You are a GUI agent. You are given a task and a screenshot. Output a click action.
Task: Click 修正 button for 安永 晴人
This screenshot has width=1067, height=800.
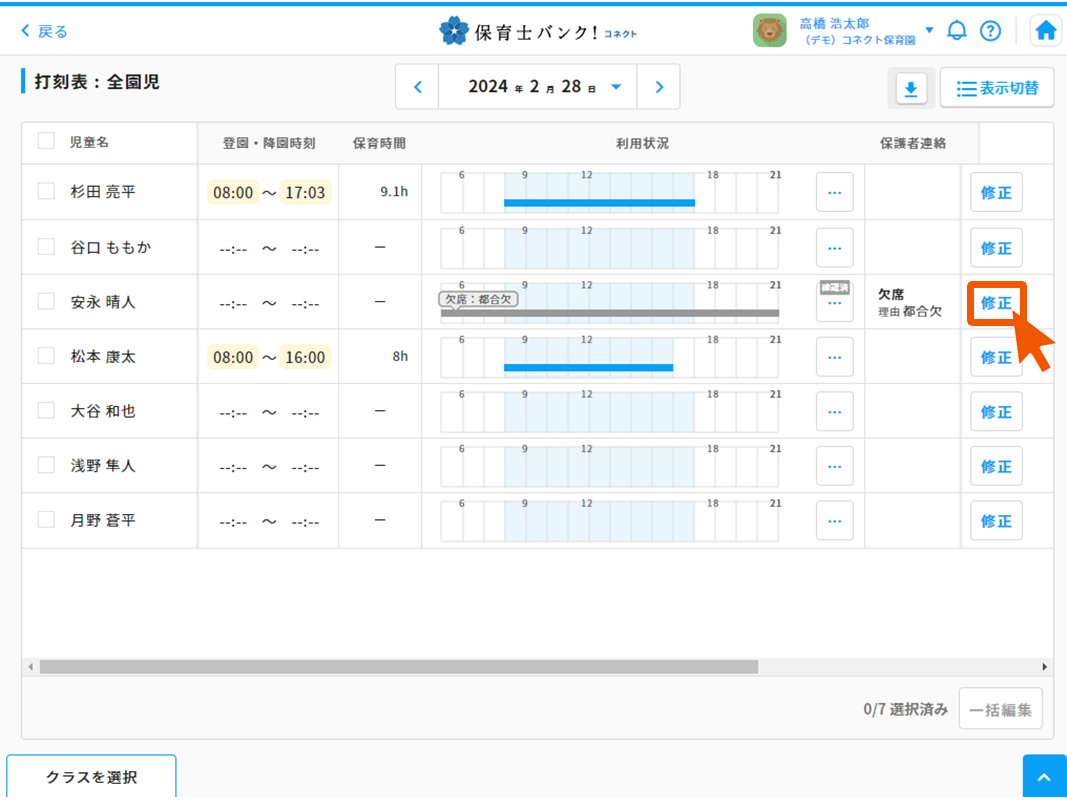click(996, 302)
